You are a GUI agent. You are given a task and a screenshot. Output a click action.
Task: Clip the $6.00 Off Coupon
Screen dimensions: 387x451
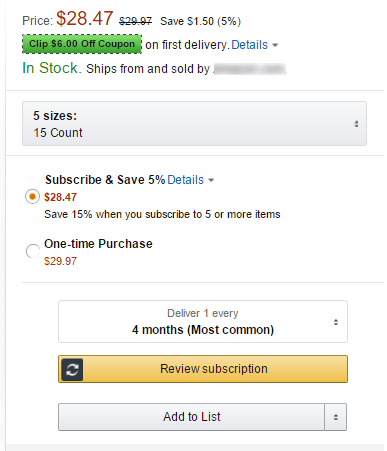click(82, 44)
